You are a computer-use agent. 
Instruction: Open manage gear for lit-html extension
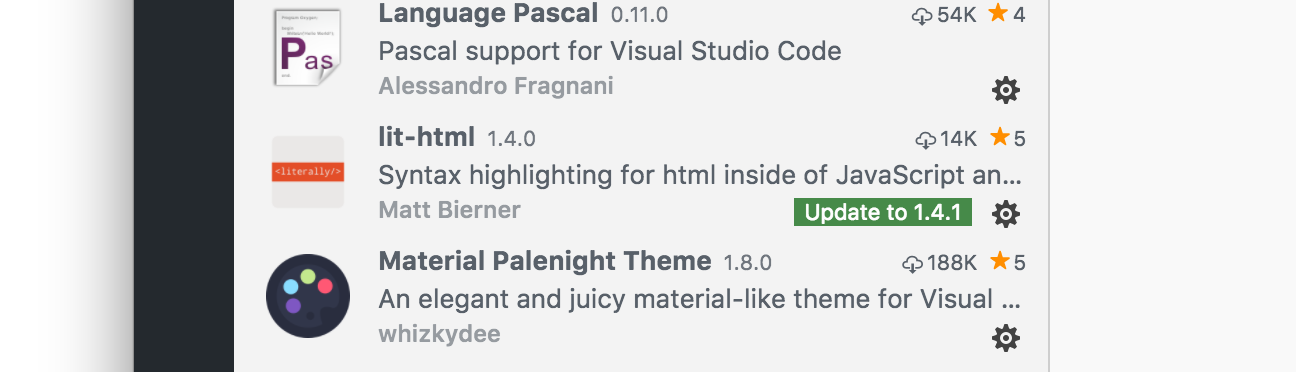(1005, 214)
